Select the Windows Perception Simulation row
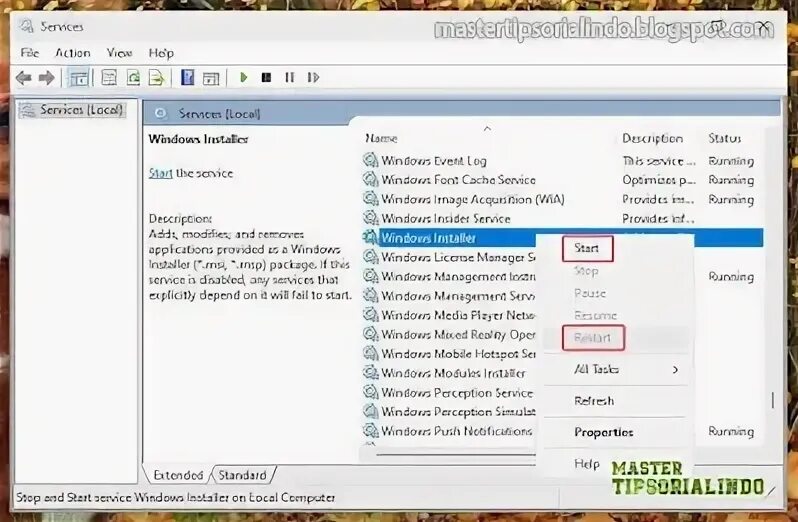Screen dimensions: 798x522 click(x=449, y=412)
